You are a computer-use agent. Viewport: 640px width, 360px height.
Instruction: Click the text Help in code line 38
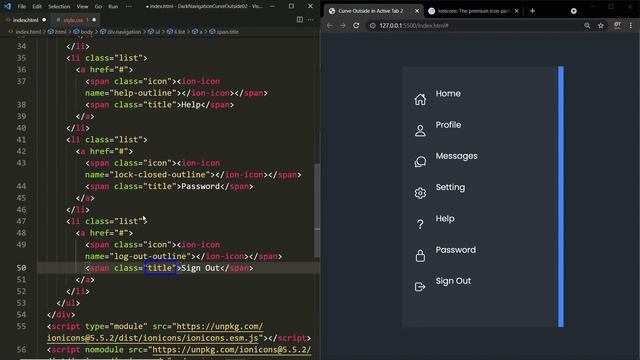191,105
